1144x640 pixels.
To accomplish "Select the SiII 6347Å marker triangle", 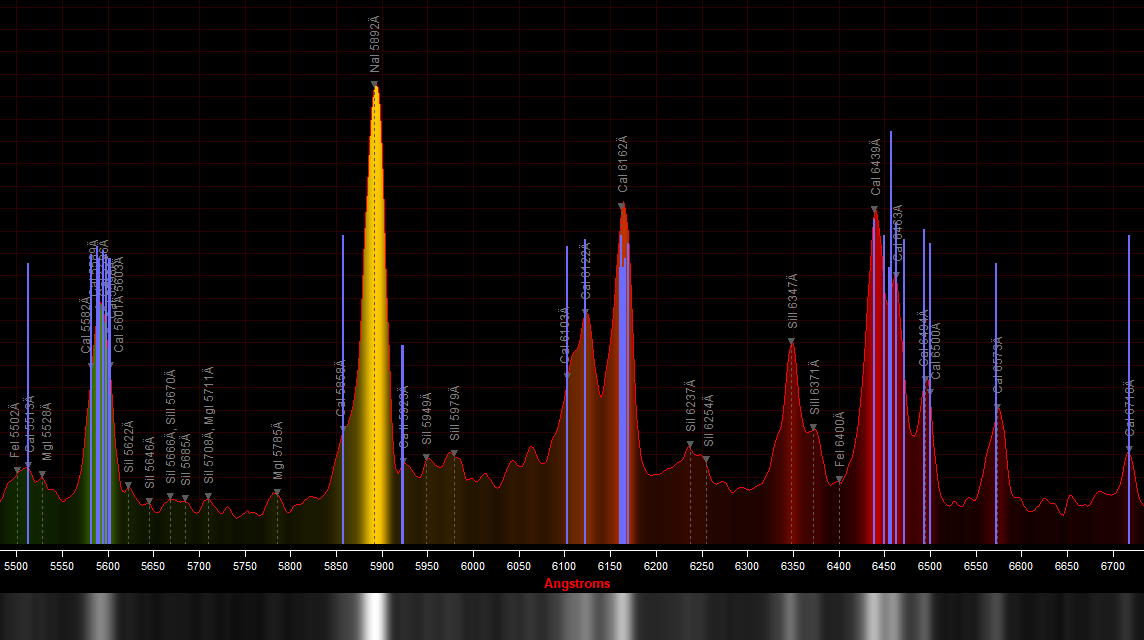I will click(x=791, y=342).
